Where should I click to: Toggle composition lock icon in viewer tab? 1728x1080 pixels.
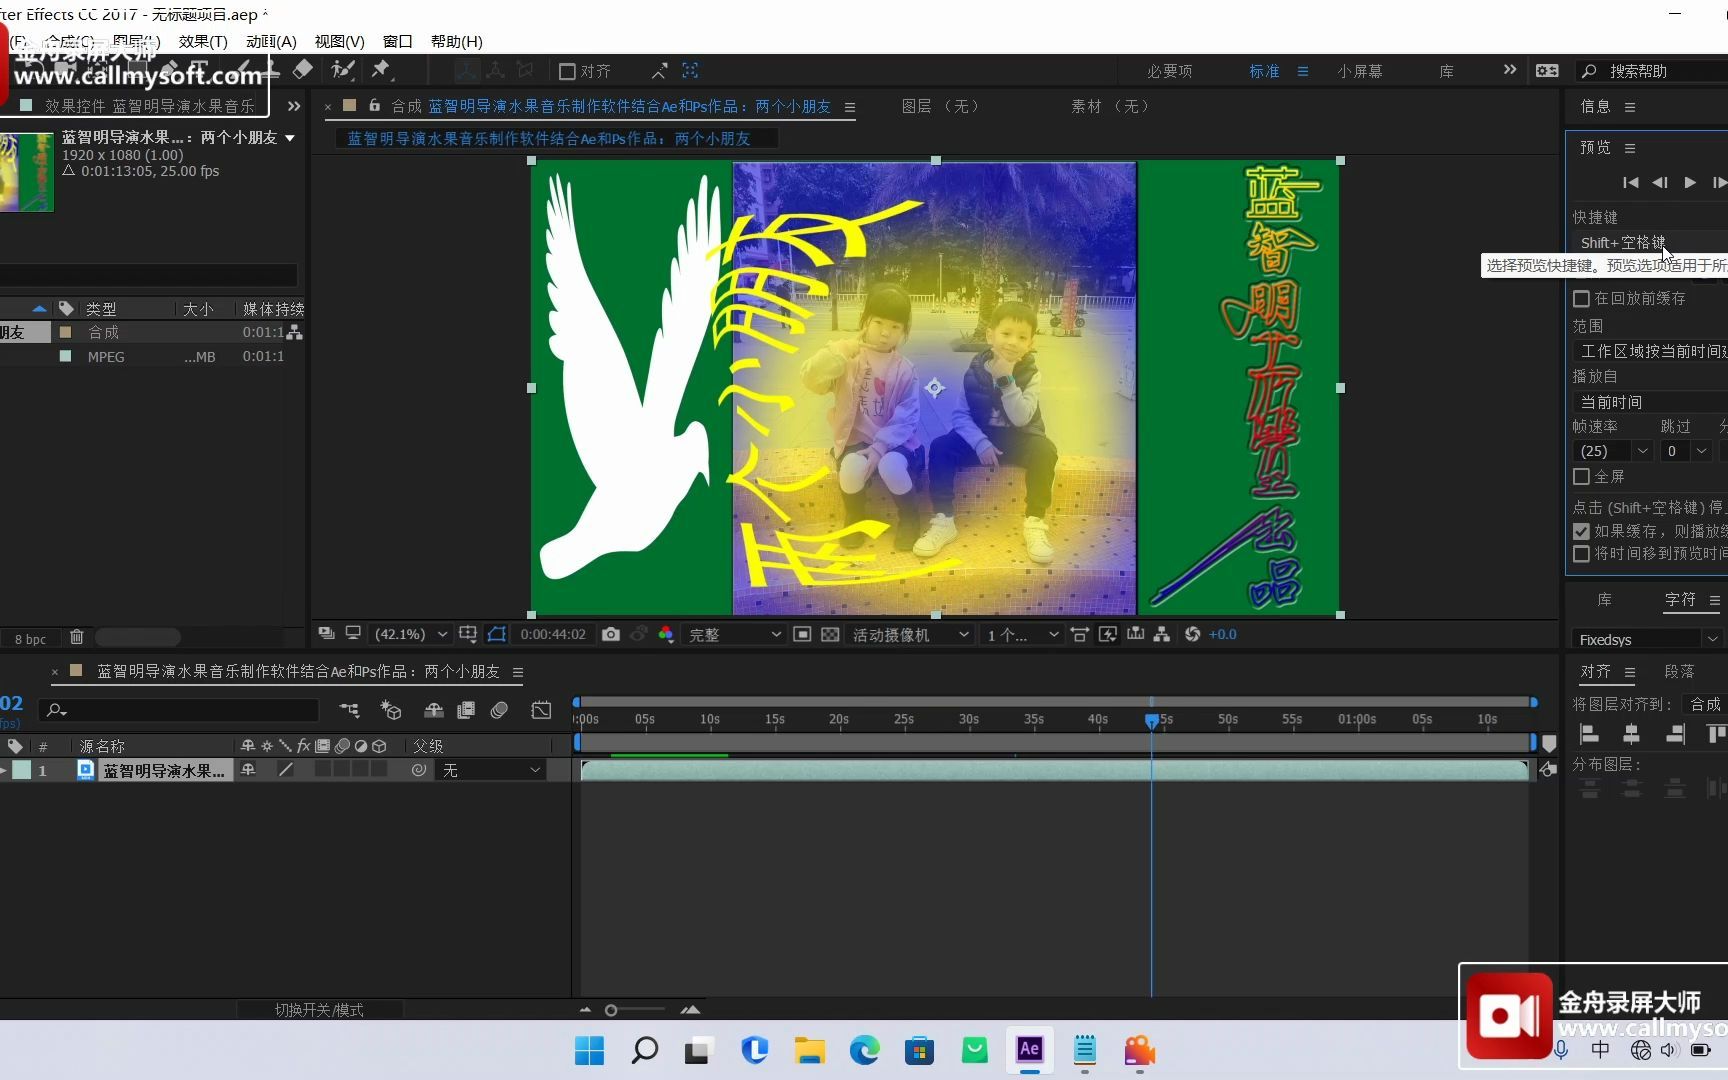tap(375, 105)
